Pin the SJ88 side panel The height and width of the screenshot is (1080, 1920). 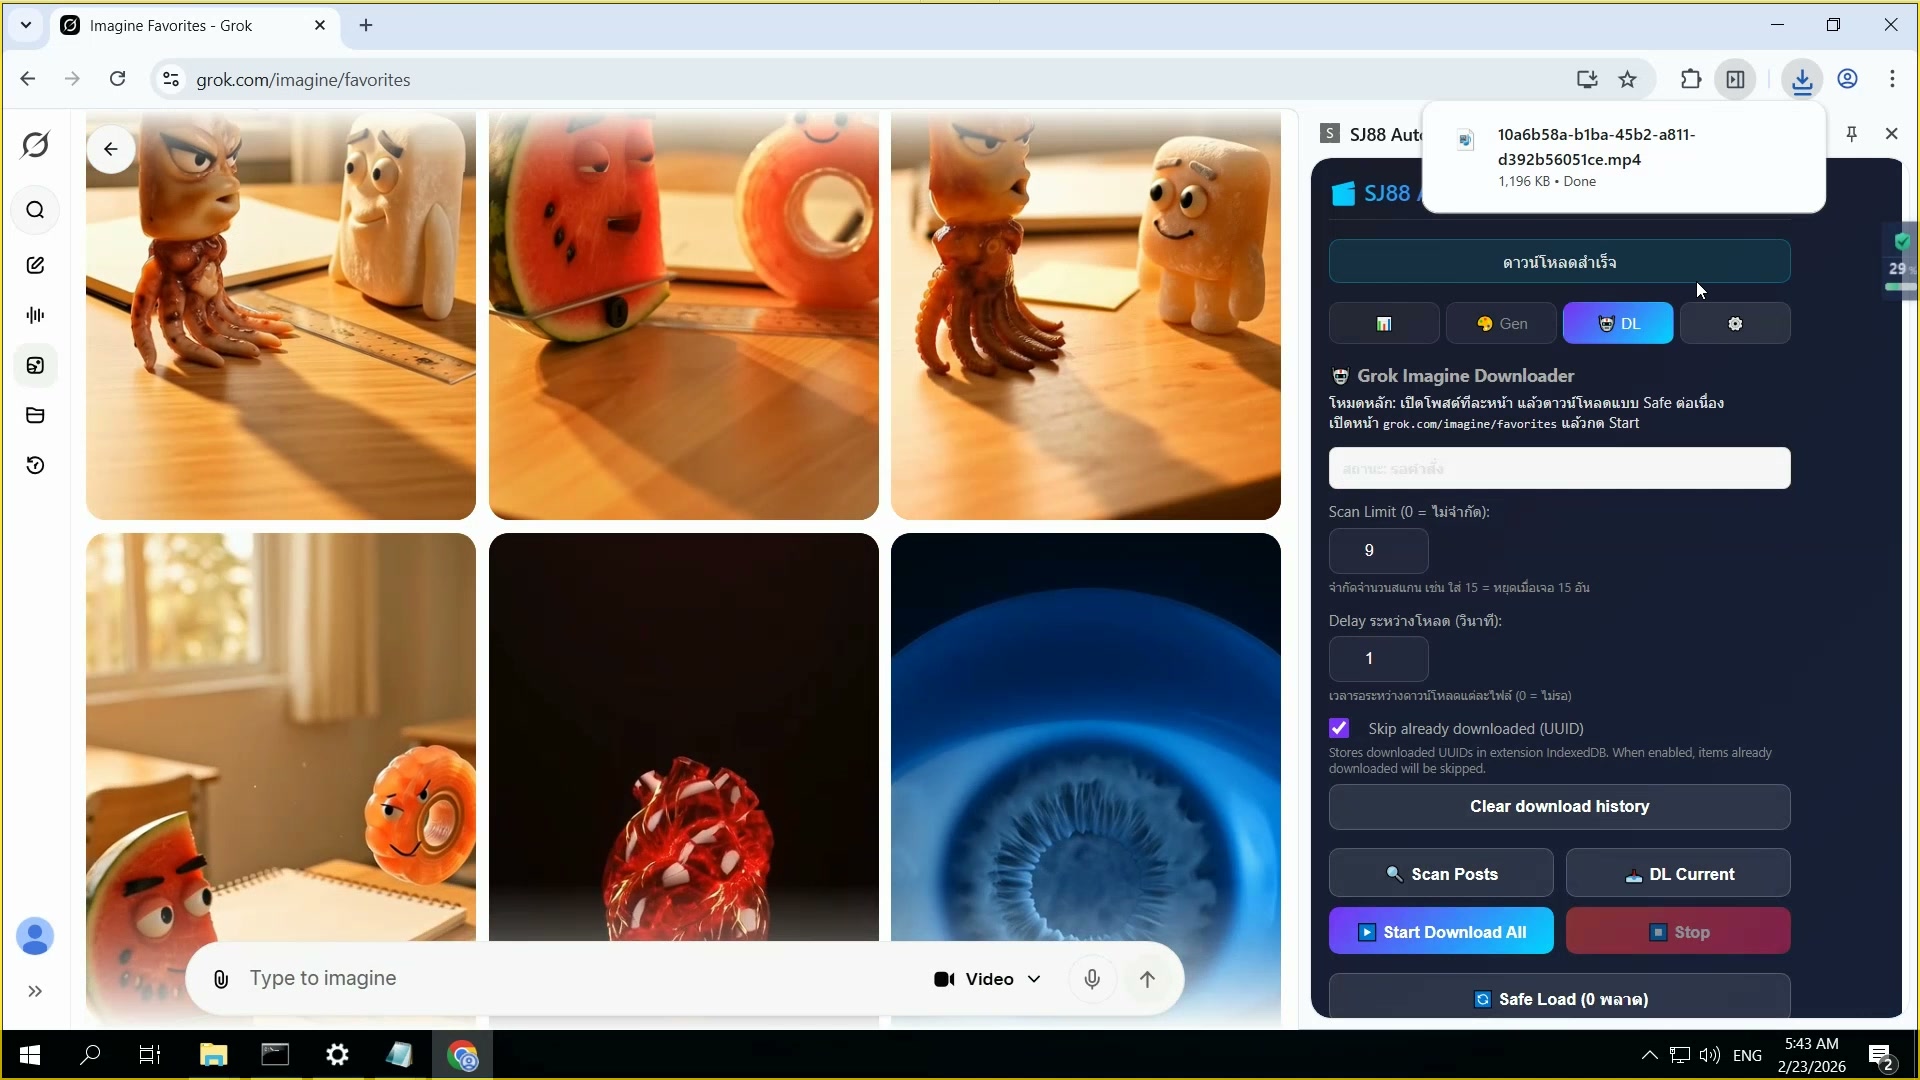click(x=1851, y=133)
